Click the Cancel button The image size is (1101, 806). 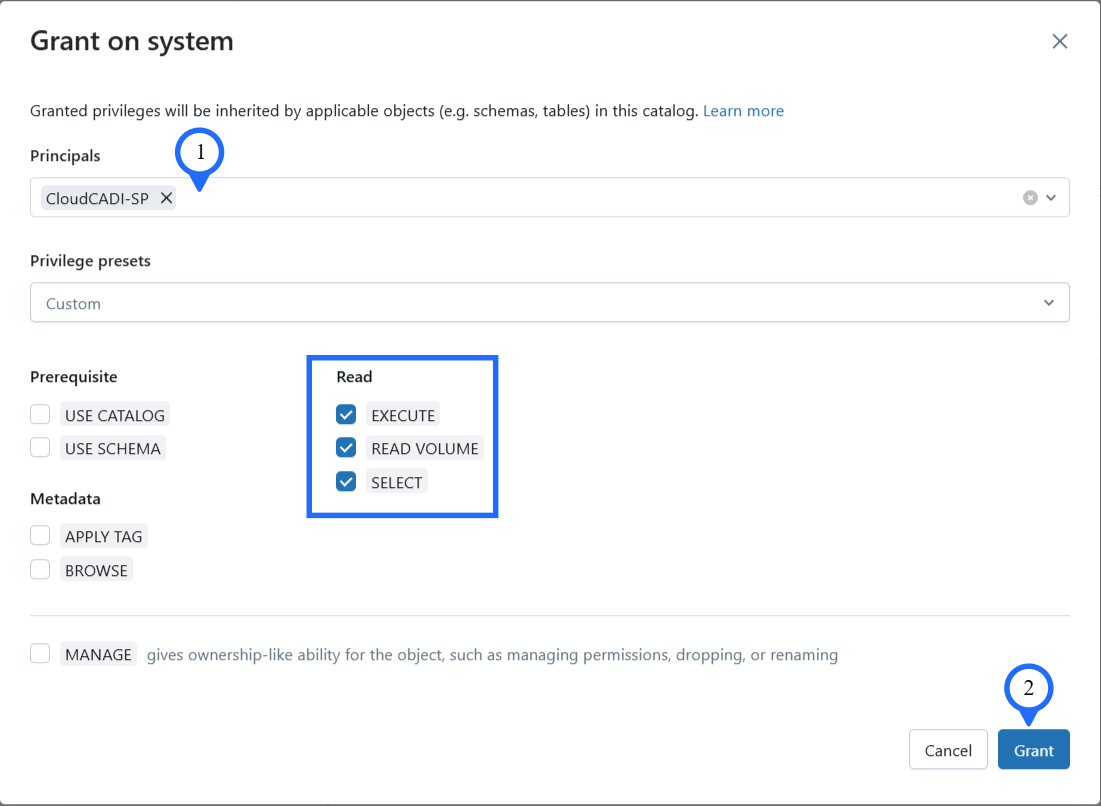click(947, 750)
